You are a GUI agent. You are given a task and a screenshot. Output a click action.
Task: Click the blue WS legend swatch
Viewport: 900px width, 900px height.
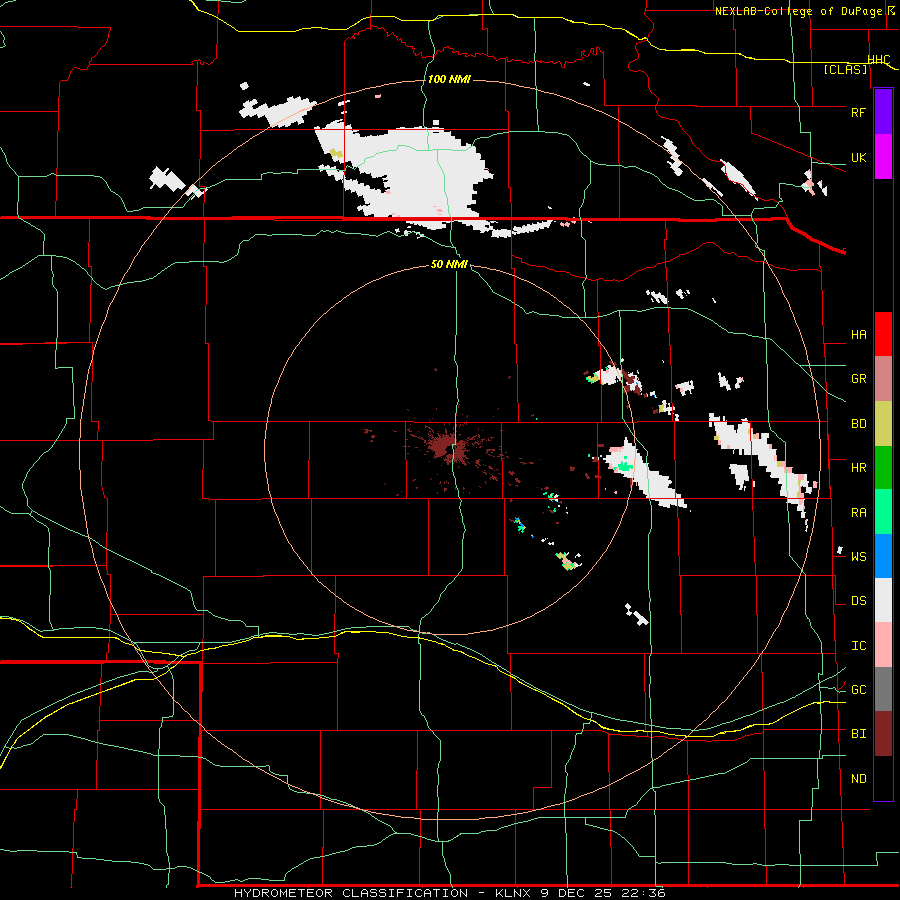point(883,556)
